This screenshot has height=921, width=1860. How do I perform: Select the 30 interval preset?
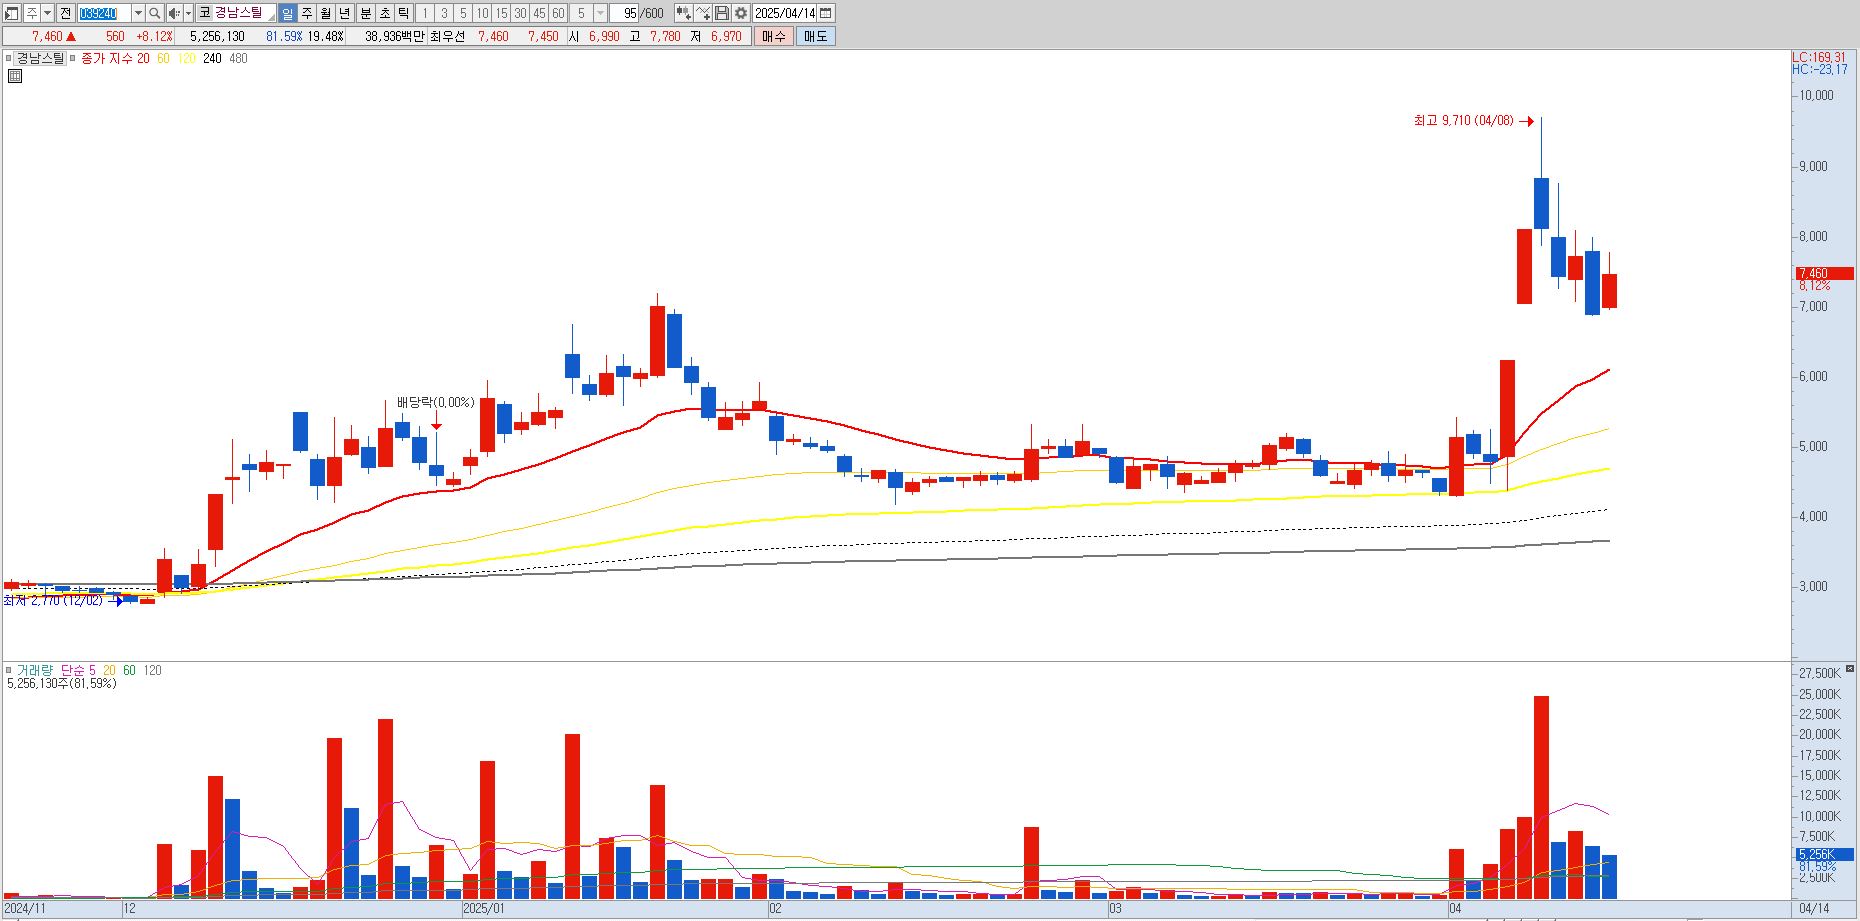tap(520, 13)
